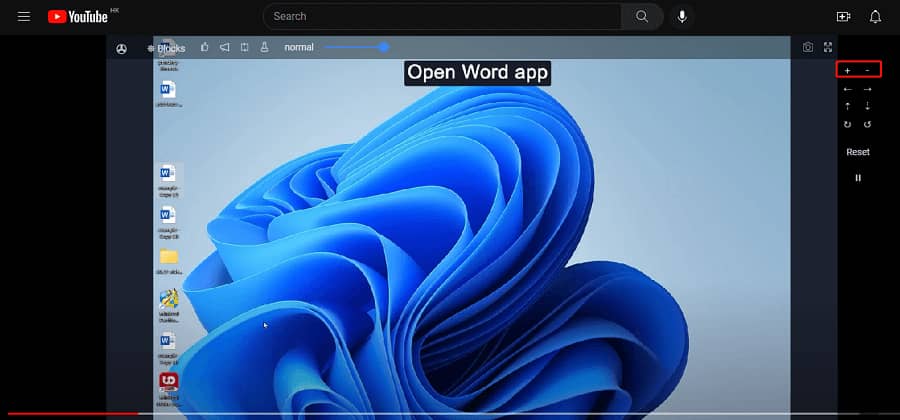Click the Reset button
900x420 pixels.
click(858, 152)
